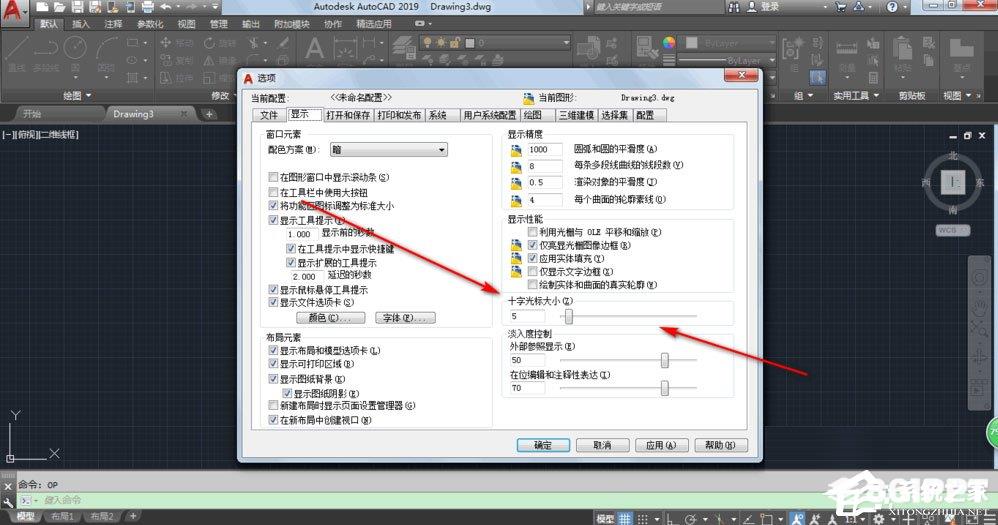This screenshot has width=998, height=525.
Task: Enable show text boundary frame only checkbox
Action: point(533,272)
